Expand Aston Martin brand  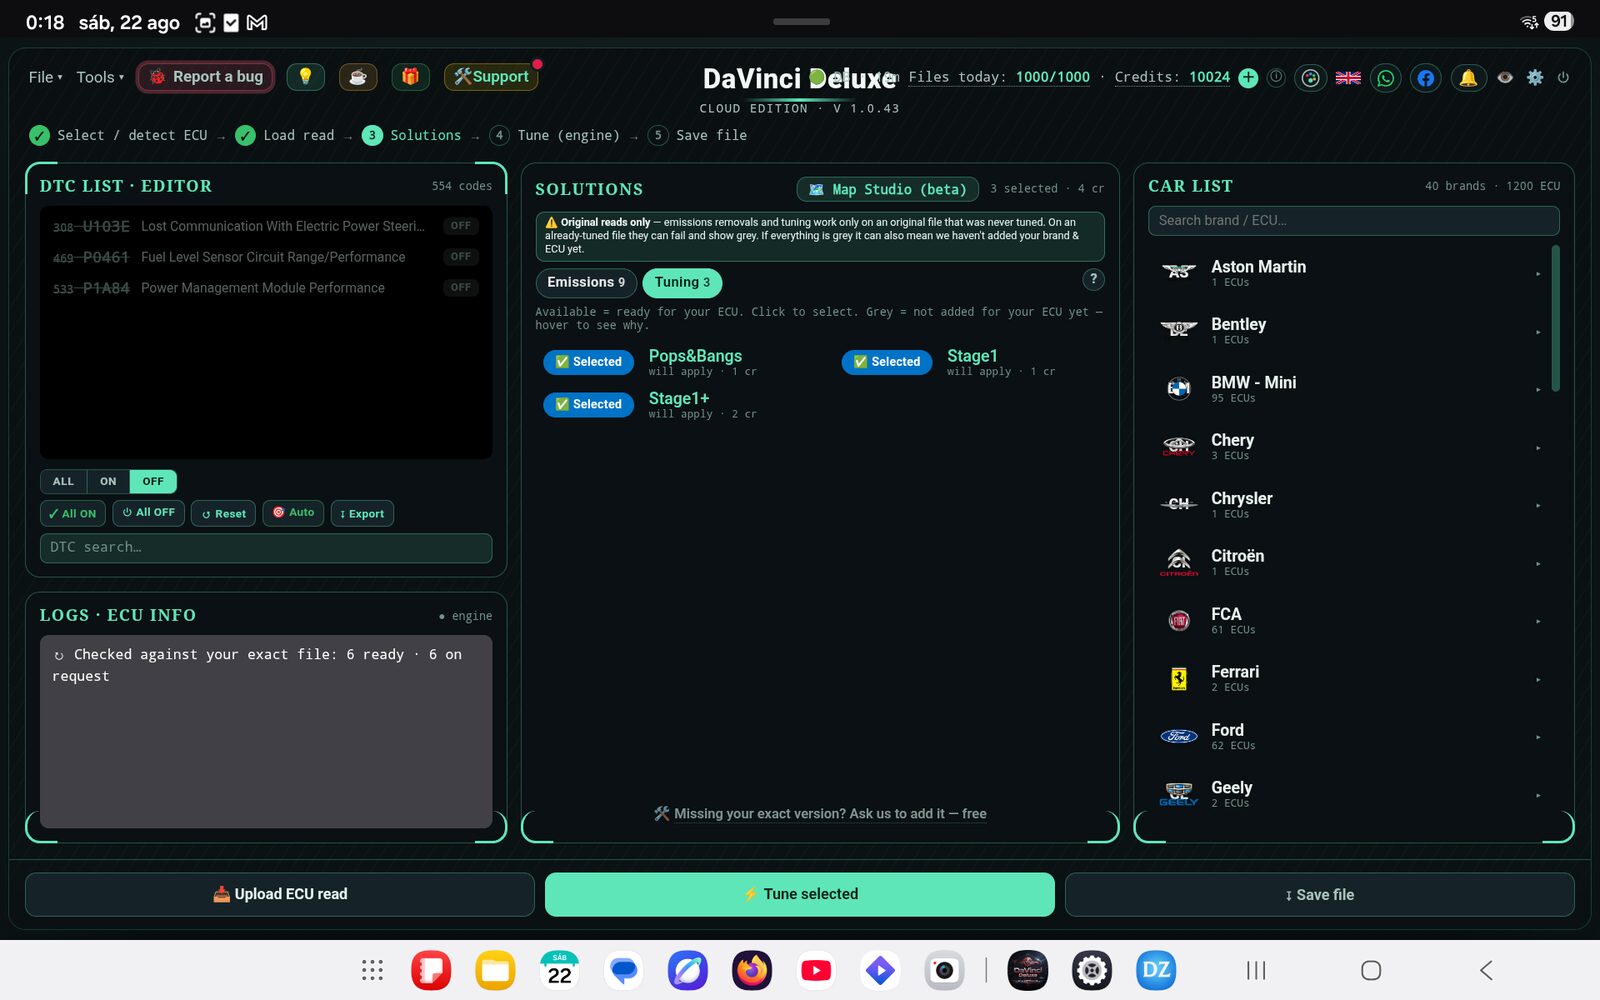click(1352, 273)
